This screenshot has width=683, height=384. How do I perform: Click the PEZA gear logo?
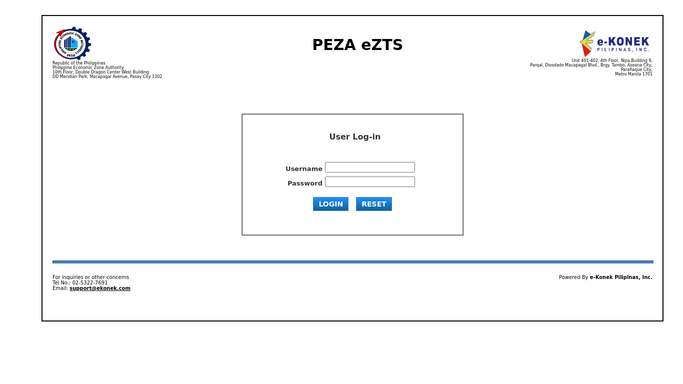pos(72,44)
